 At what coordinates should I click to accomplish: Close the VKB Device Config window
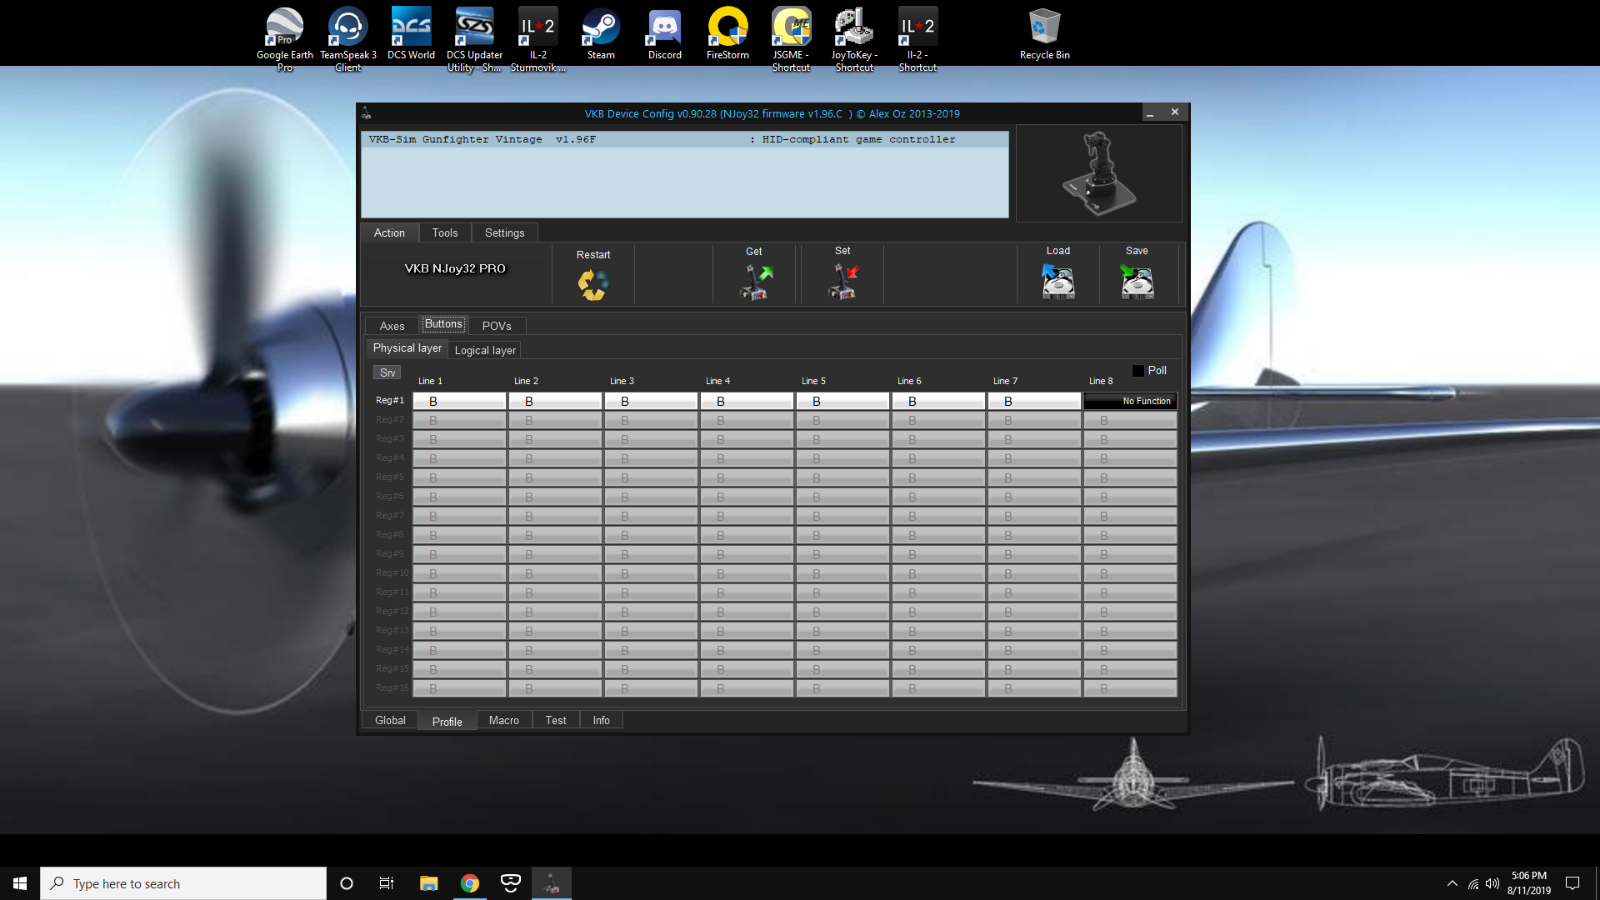click(1175, 112)
